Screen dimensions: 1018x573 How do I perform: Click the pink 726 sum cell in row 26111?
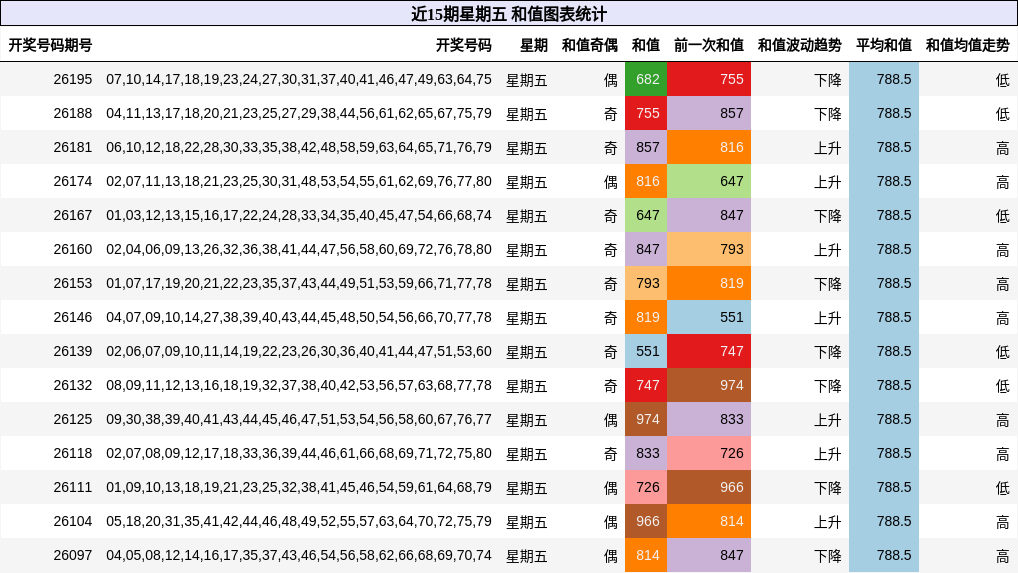point(646,487)
